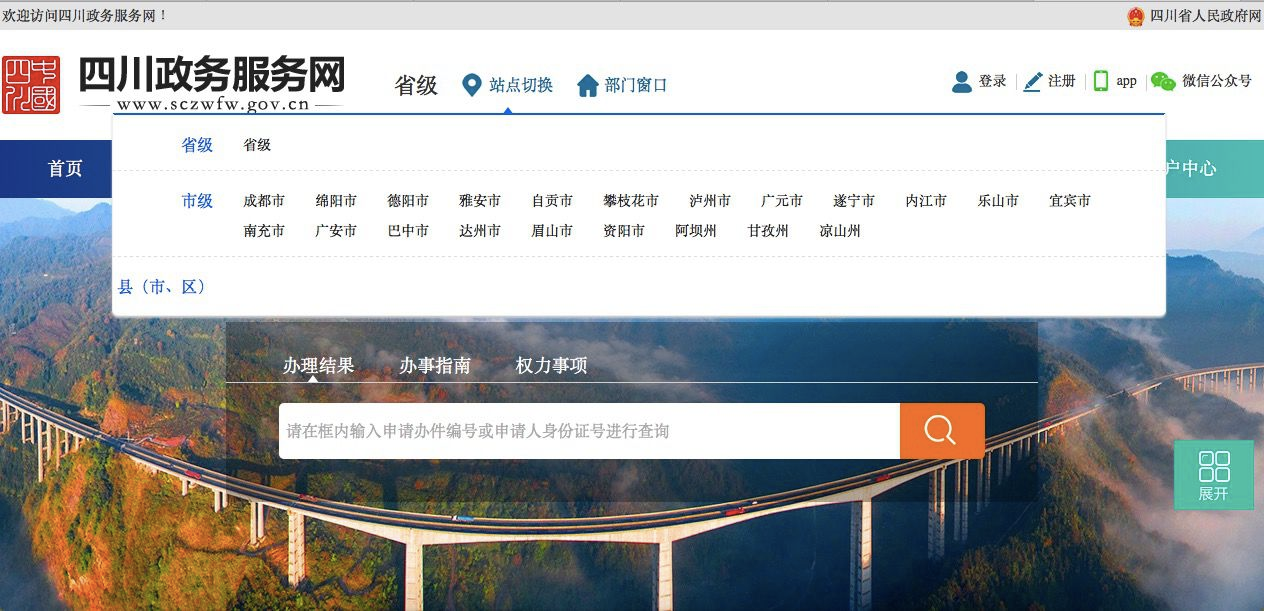Click the large 省级 current site label
Screen dimensions: 1264x611
point(416,85)
